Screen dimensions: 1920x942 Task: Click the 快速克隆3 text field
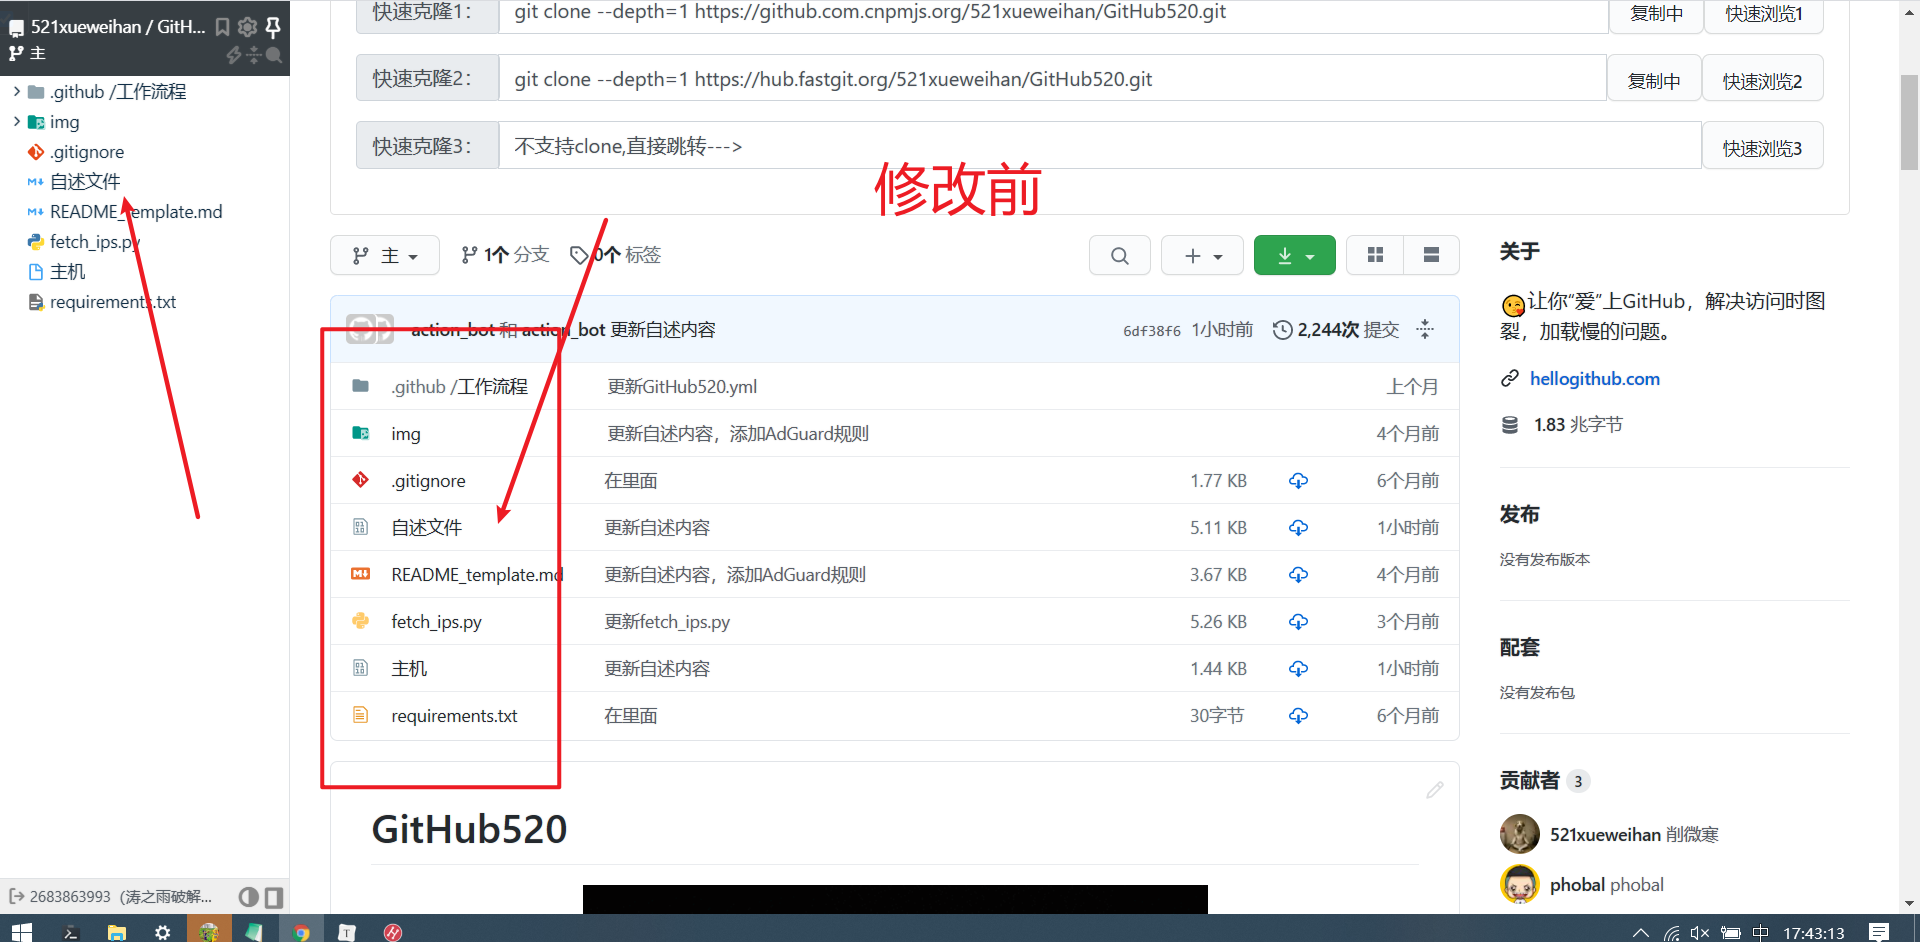tap(1100, 146)
